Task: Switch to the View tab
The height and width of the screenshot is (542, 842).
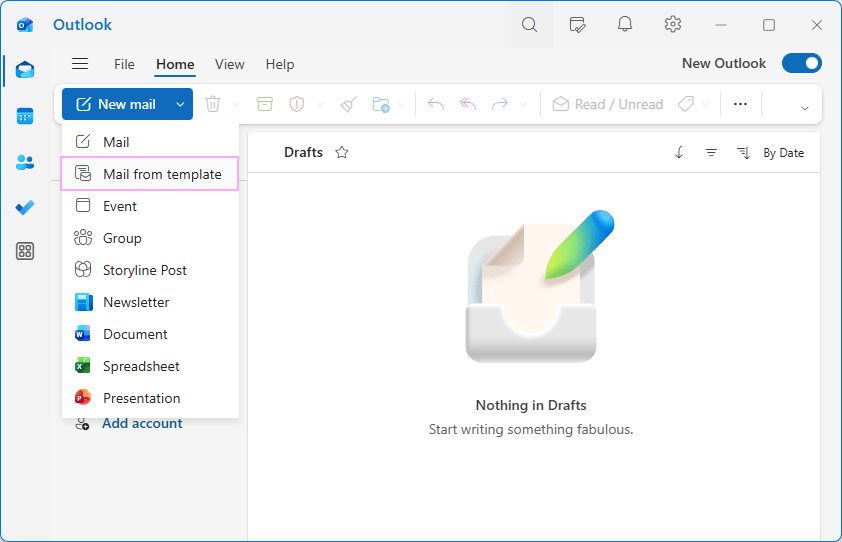Action: click(229, 64)
